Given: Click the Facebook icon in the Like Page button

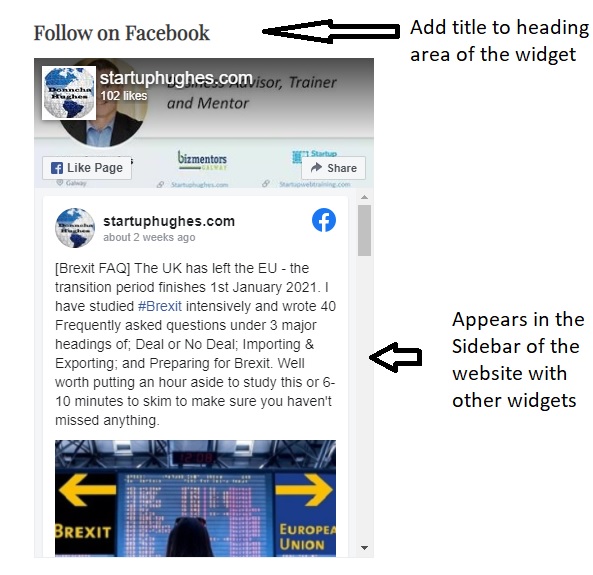Looking at the screenshot, I should coord(57,168).
